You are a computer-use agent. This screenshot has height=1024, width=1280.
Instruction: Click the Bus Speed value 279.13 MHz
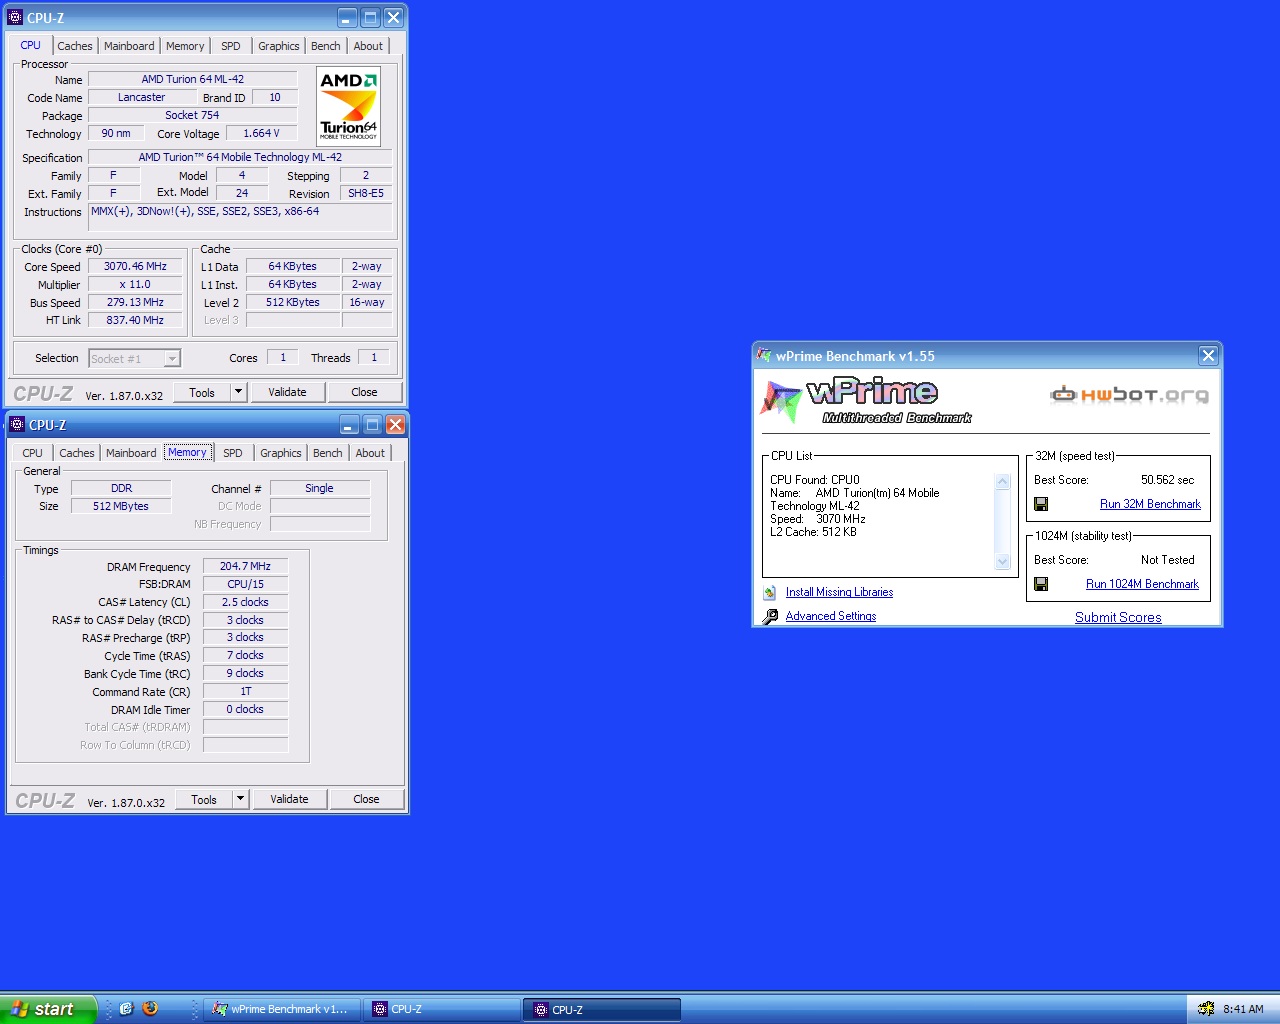pos(135,302)
